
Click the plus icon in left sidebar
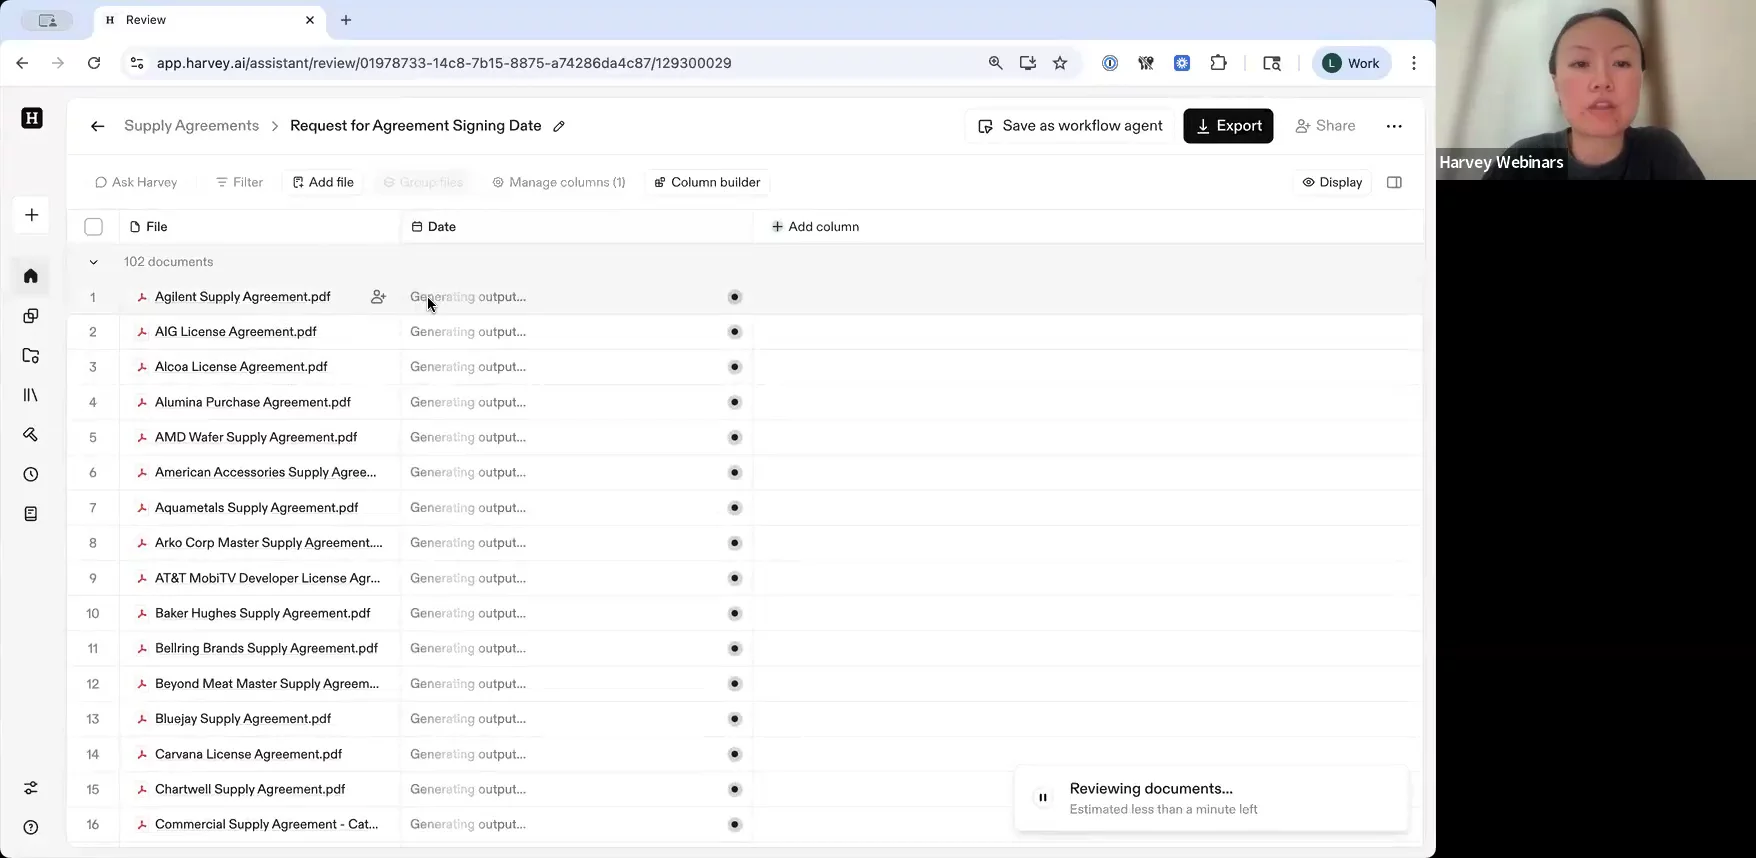point(32,215)
